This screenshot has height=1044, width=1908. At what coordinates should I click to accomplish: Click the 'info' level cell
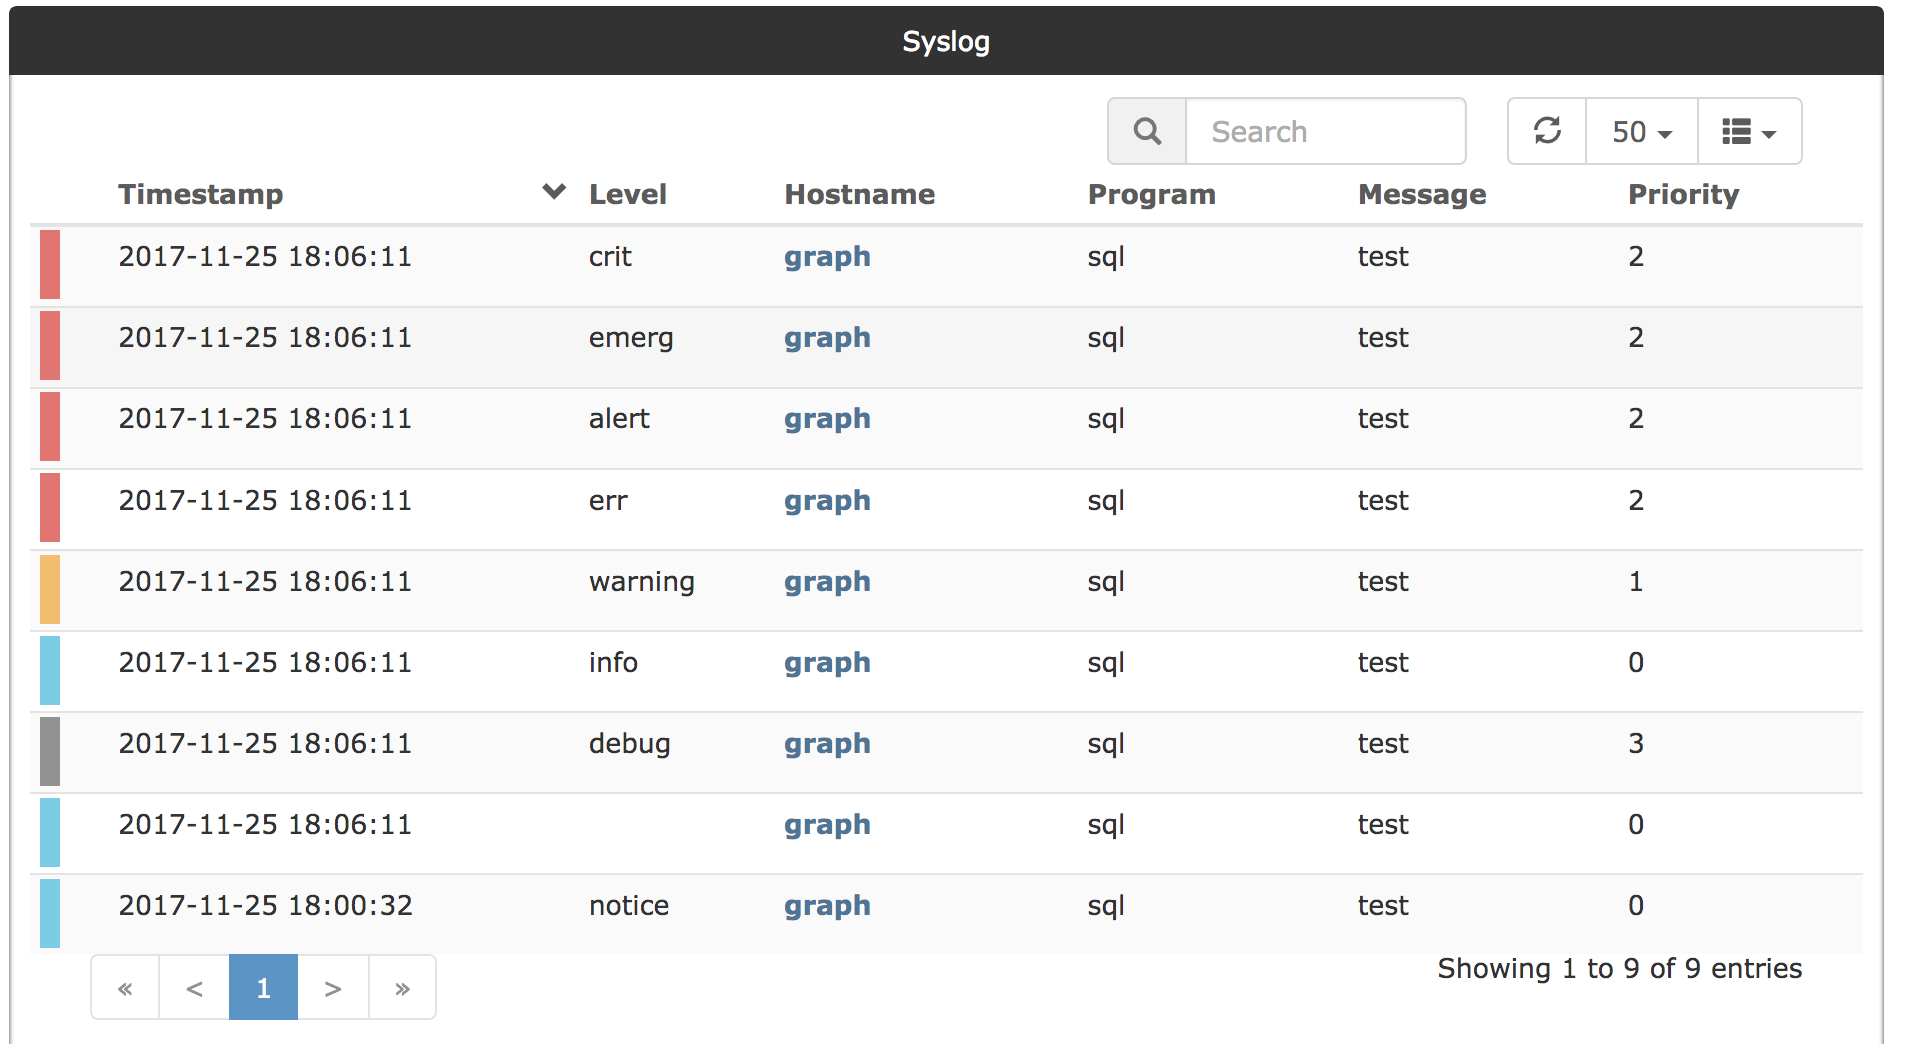click(613, 662)
